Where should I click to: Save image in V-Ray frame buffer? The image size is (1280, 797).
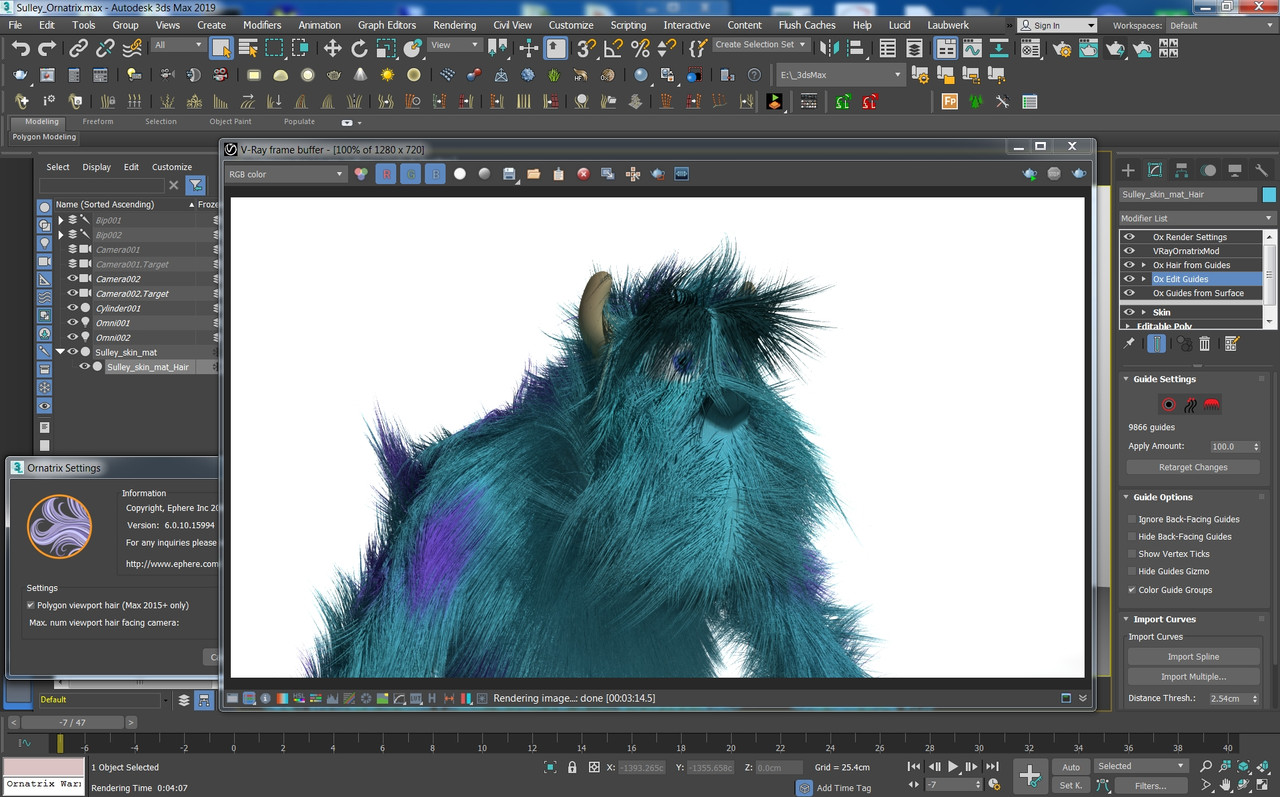(509, 174)
